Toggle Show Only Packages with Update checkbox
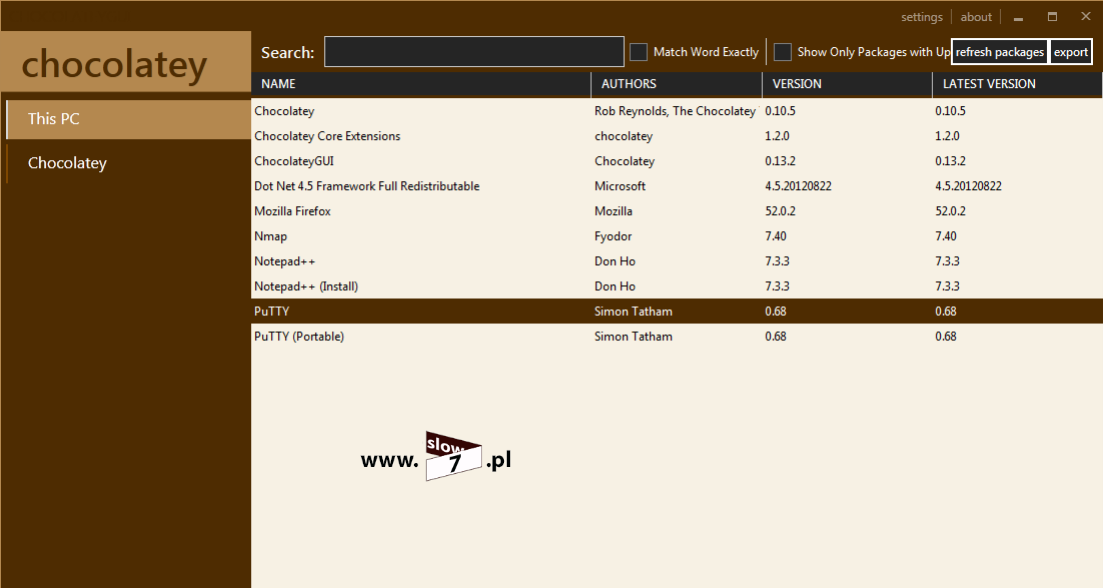Screen dimensions: 1103x588 pos(782,52)
